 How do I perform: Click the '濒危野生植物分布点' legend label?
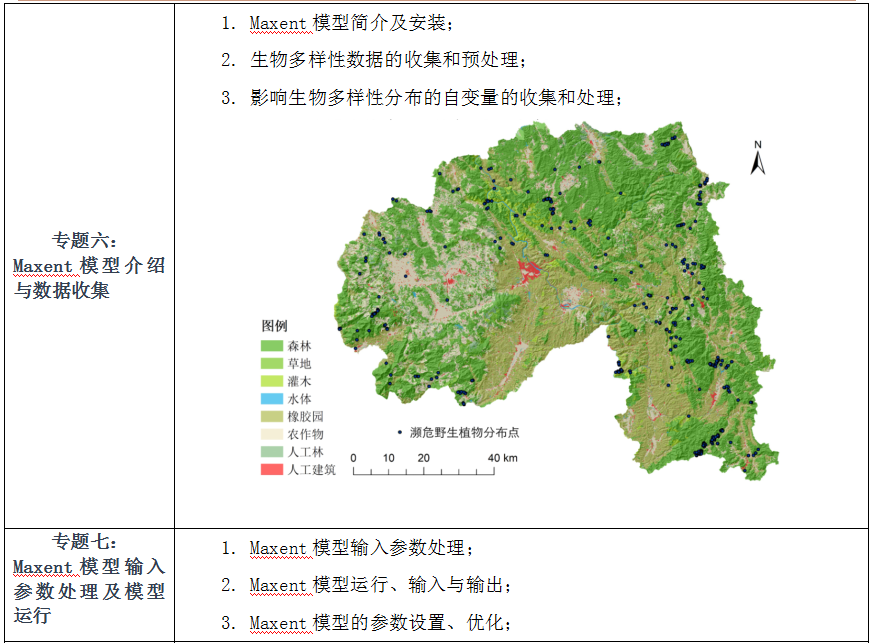tap(464, 432)
